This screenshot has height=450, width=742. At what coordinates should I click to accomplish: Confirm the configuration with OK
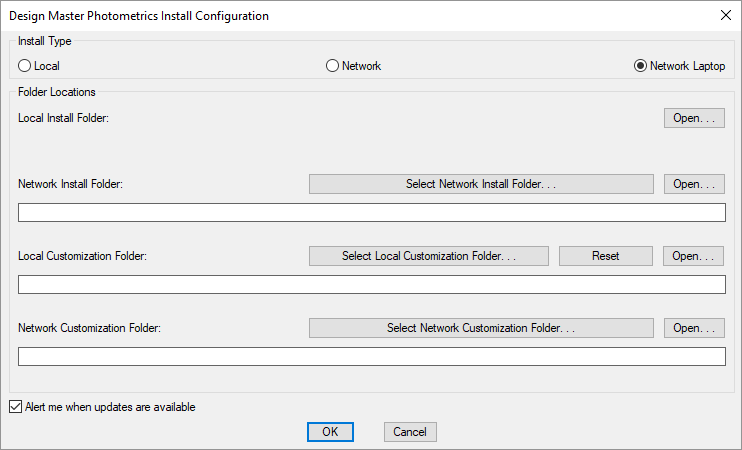click(330, 432)
